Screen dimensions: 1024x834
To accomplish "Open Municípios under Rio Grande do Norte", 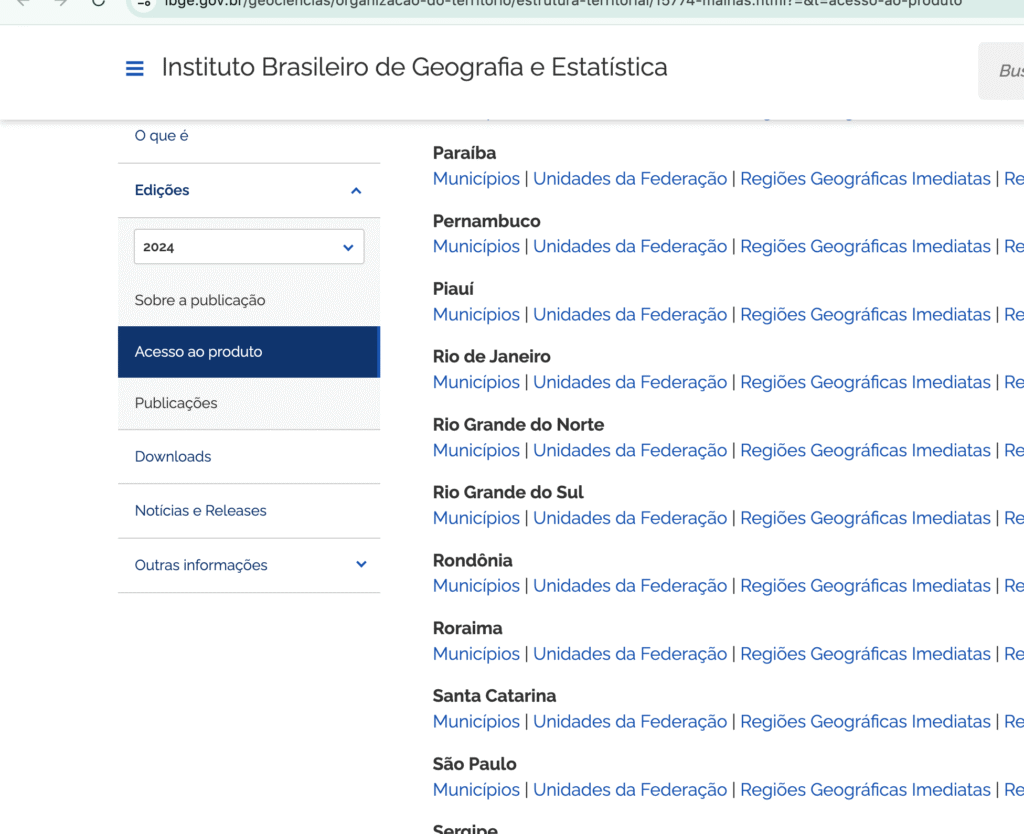I will 476,451.
